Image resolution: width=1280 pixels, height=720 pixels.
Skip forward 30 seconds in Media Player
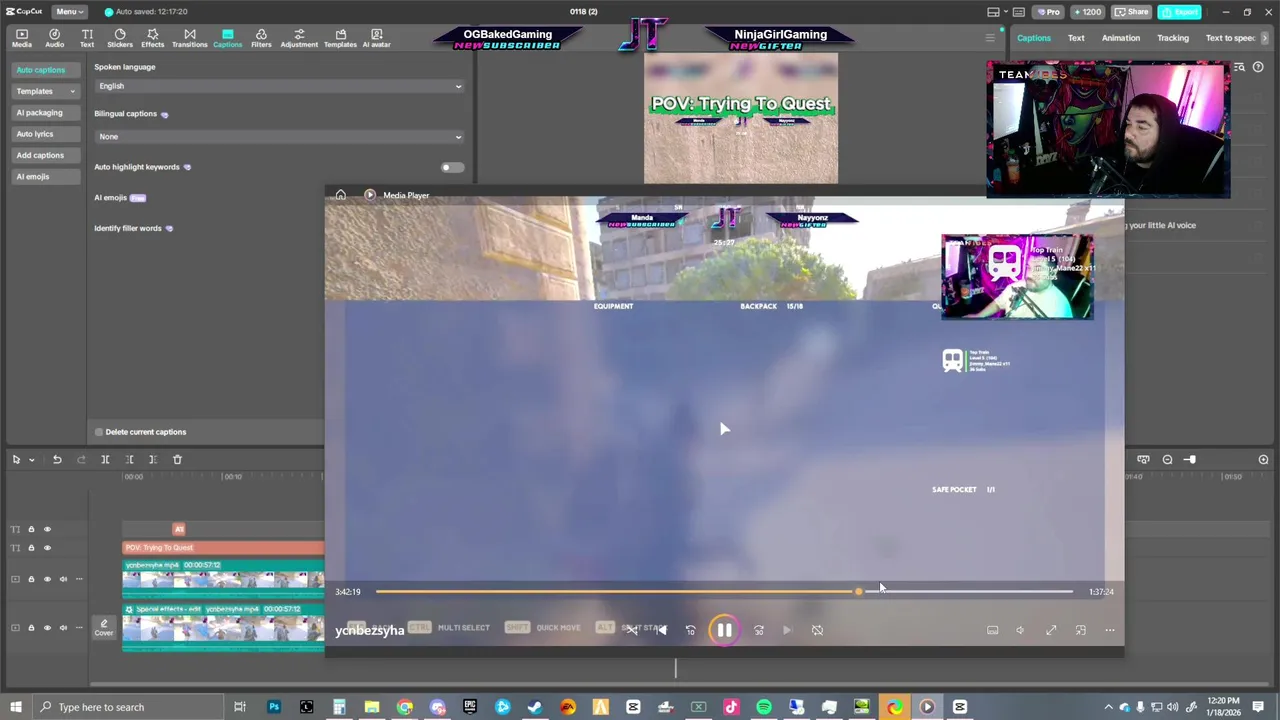[759, 630]
